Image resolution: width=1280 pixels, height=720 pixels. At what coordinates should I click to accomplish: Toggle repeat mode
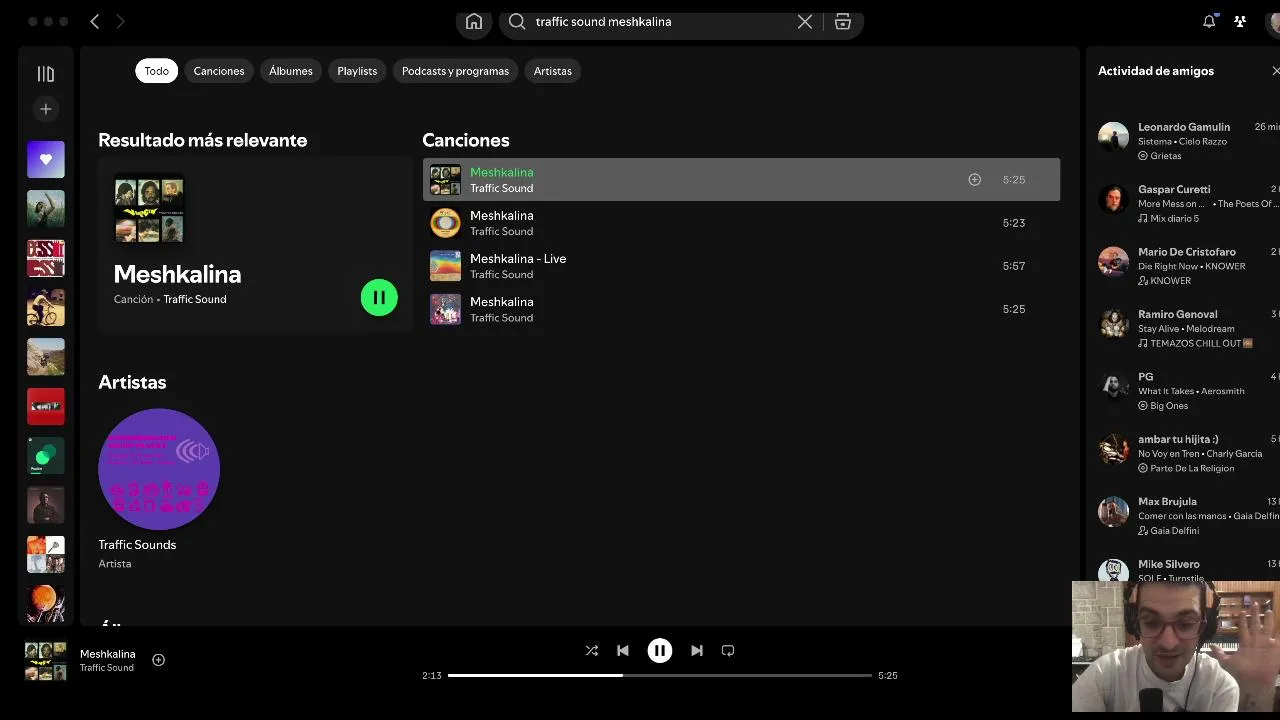(728, 651)
